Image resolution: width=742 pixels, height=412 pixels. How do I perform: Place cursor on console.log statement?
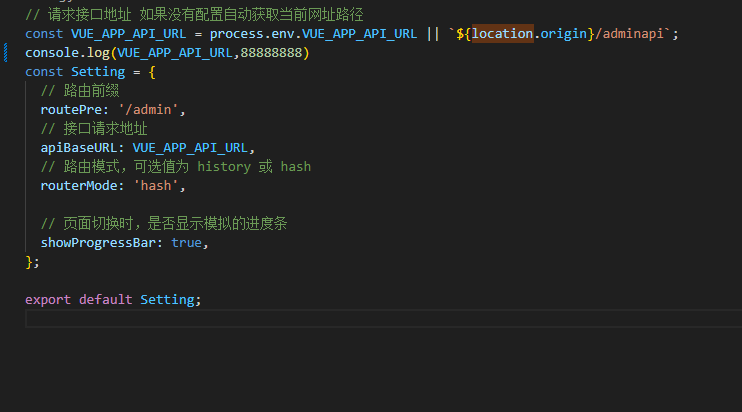pyautogui.click(x=167, y=53)
